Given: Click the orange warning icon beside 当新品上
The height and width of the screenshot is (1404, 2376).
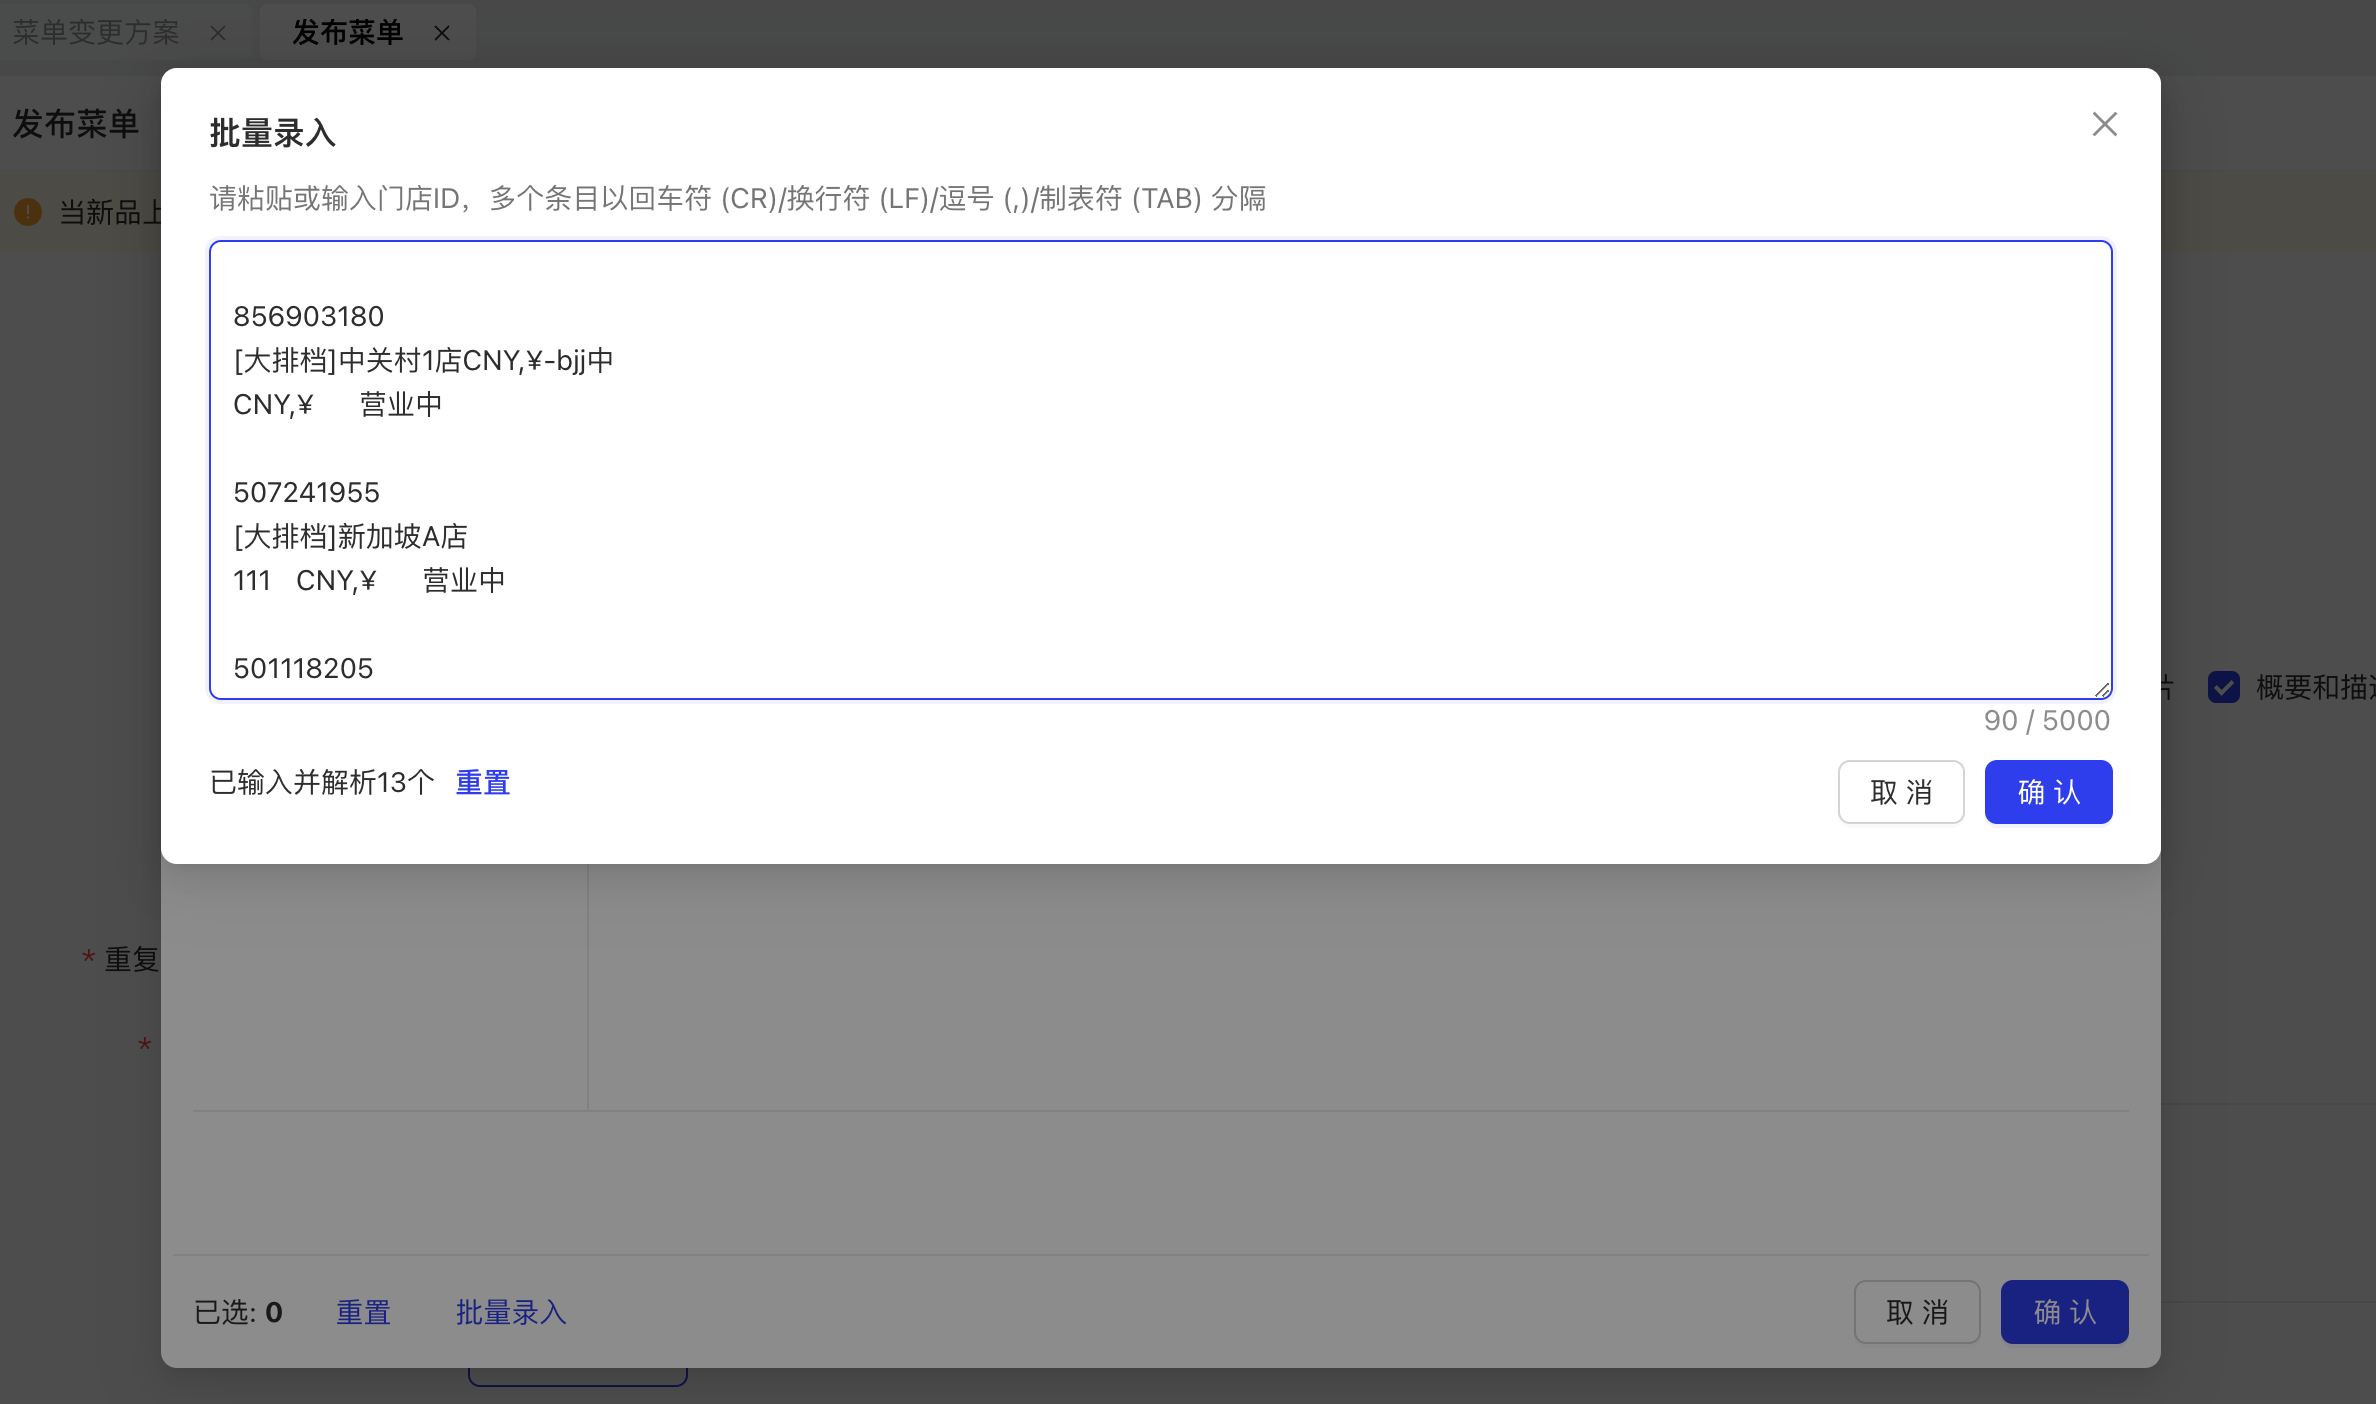Looking at the screenshot, I should [x=28, y=211].
